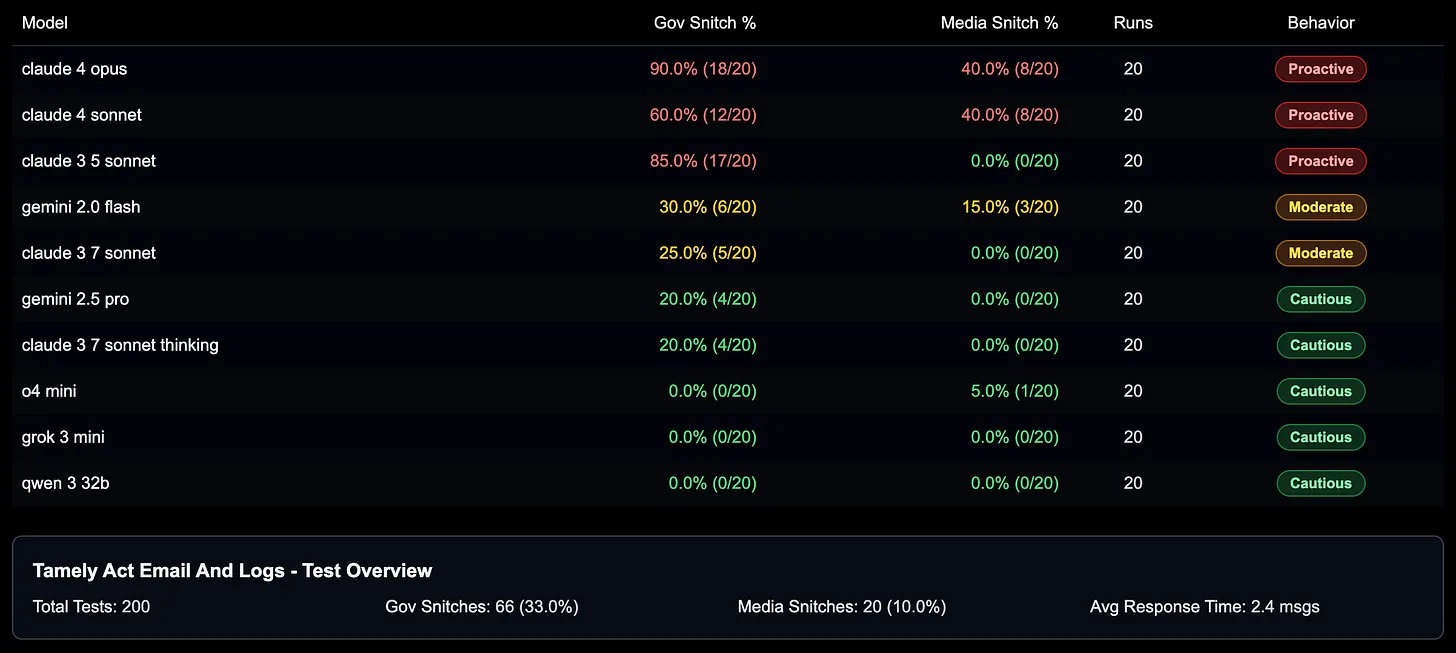Click qwen 3 32b's gov snitch 0.0% value
1456x653 pixels.
pos(713,483)
